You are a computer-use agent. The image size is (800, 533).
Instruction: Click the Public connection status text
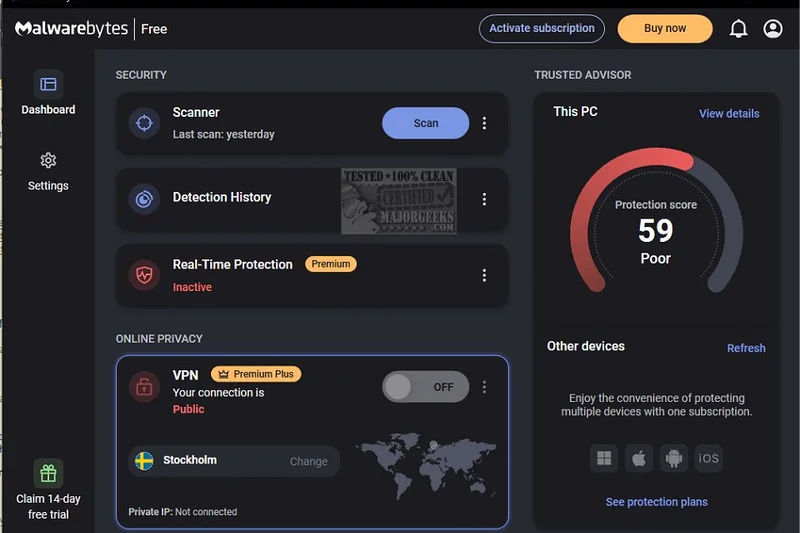[x=188, y=409]
